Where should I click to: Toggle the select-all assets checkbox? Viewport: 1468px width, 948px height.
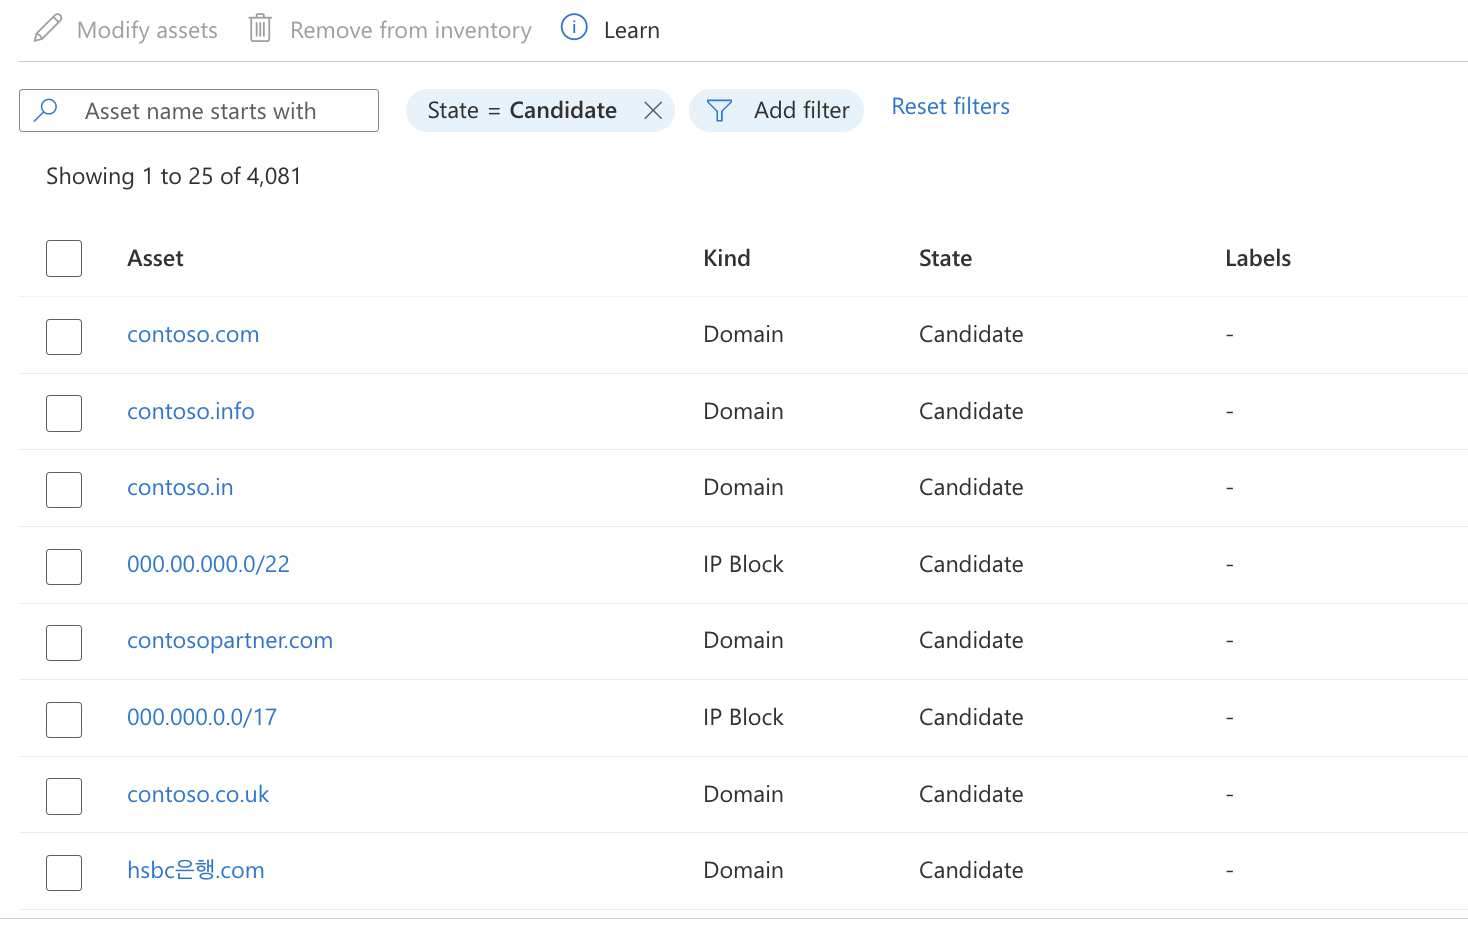click(64, 259)
